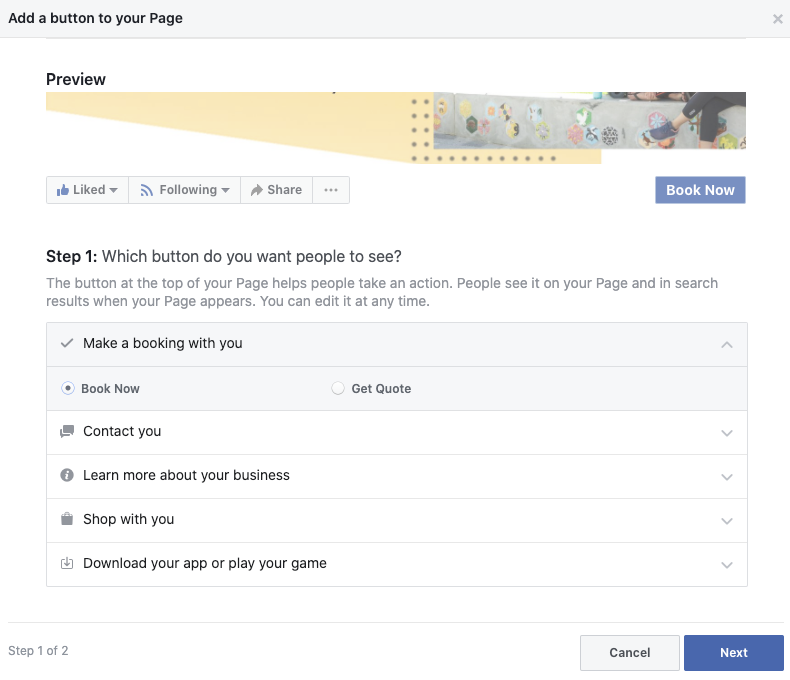The image size is (790, 680).
Task: Click the Make a booking with you label
Action: [163, 343]
